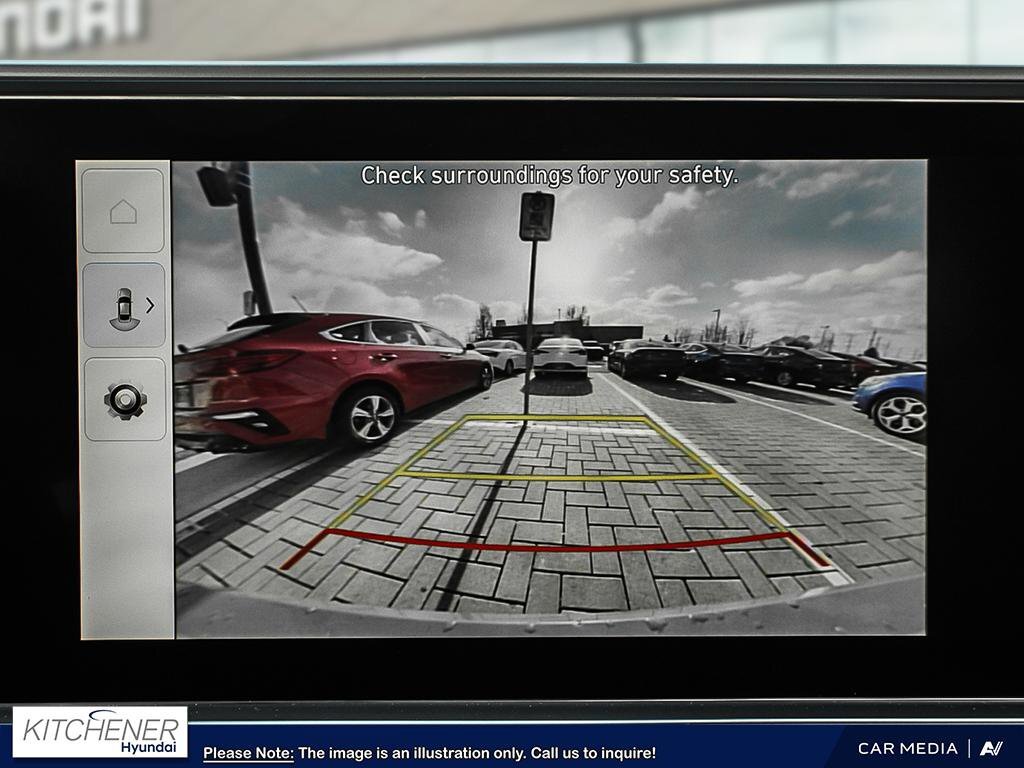The width and height of the screenshot is (1024, 768).
Task: Tap the blurred Hyundai sign above screen
Action: pos(72,26)
